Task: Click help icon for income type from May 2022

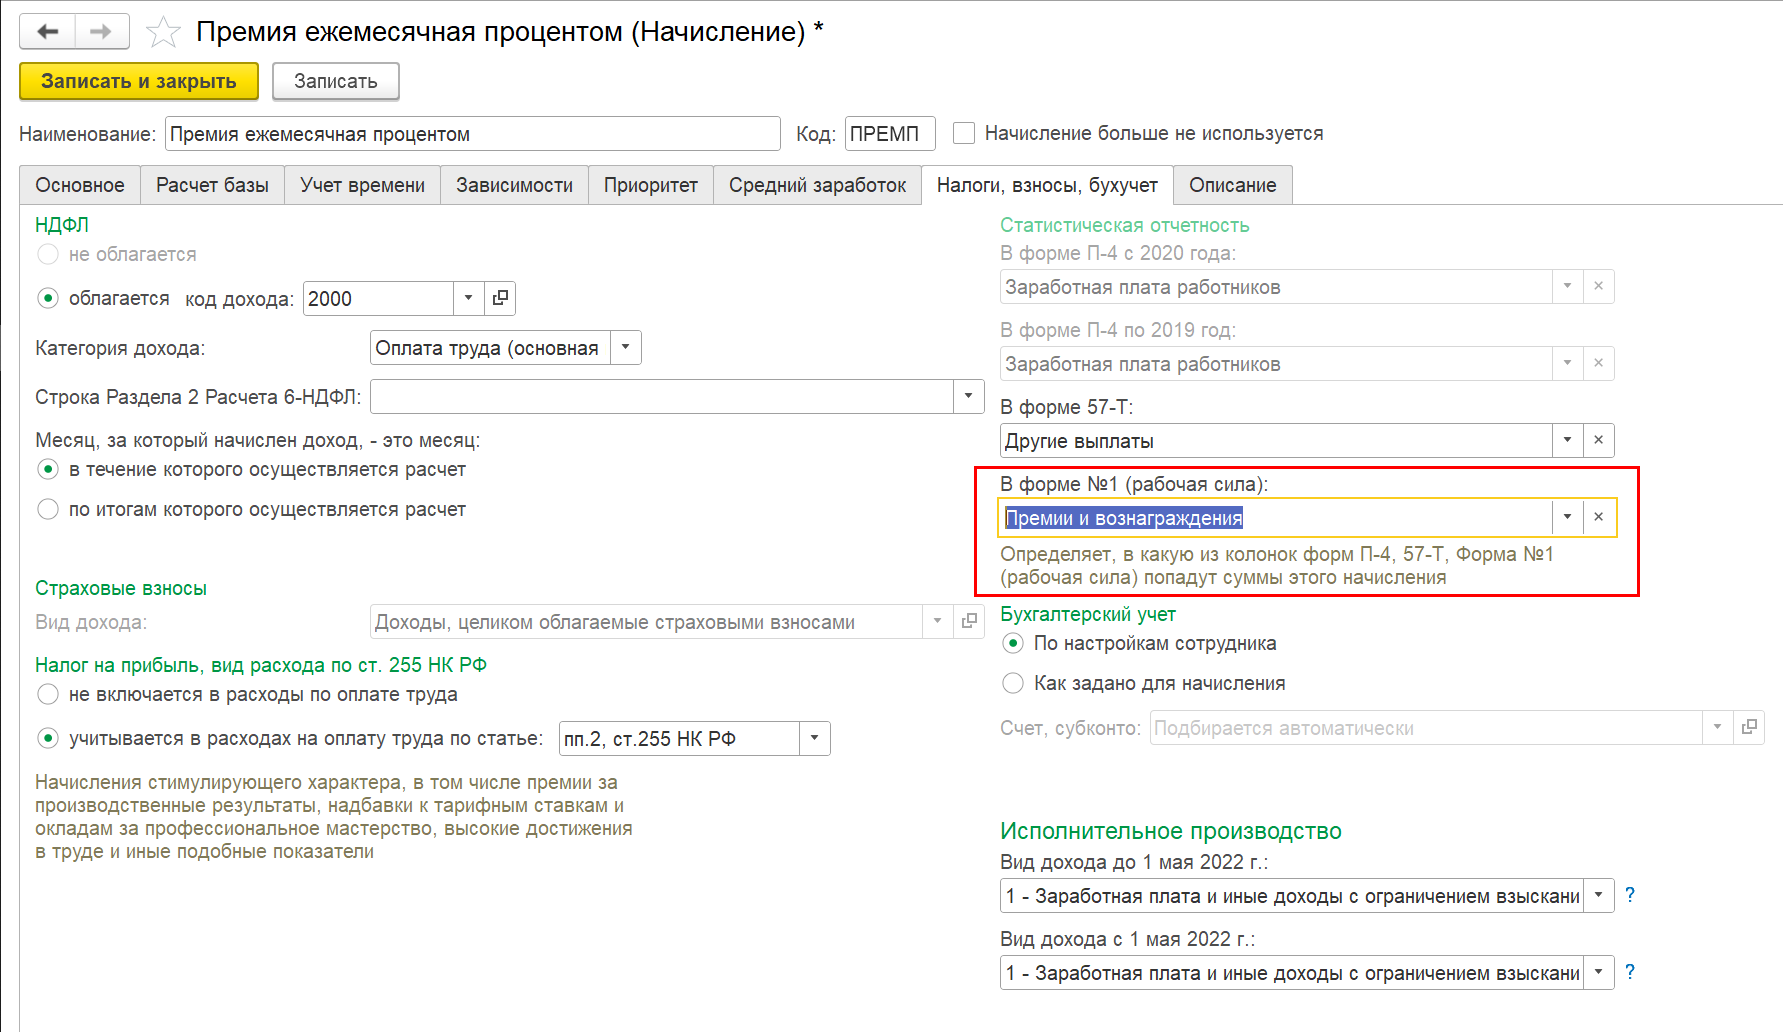Action: point(1630,972)
